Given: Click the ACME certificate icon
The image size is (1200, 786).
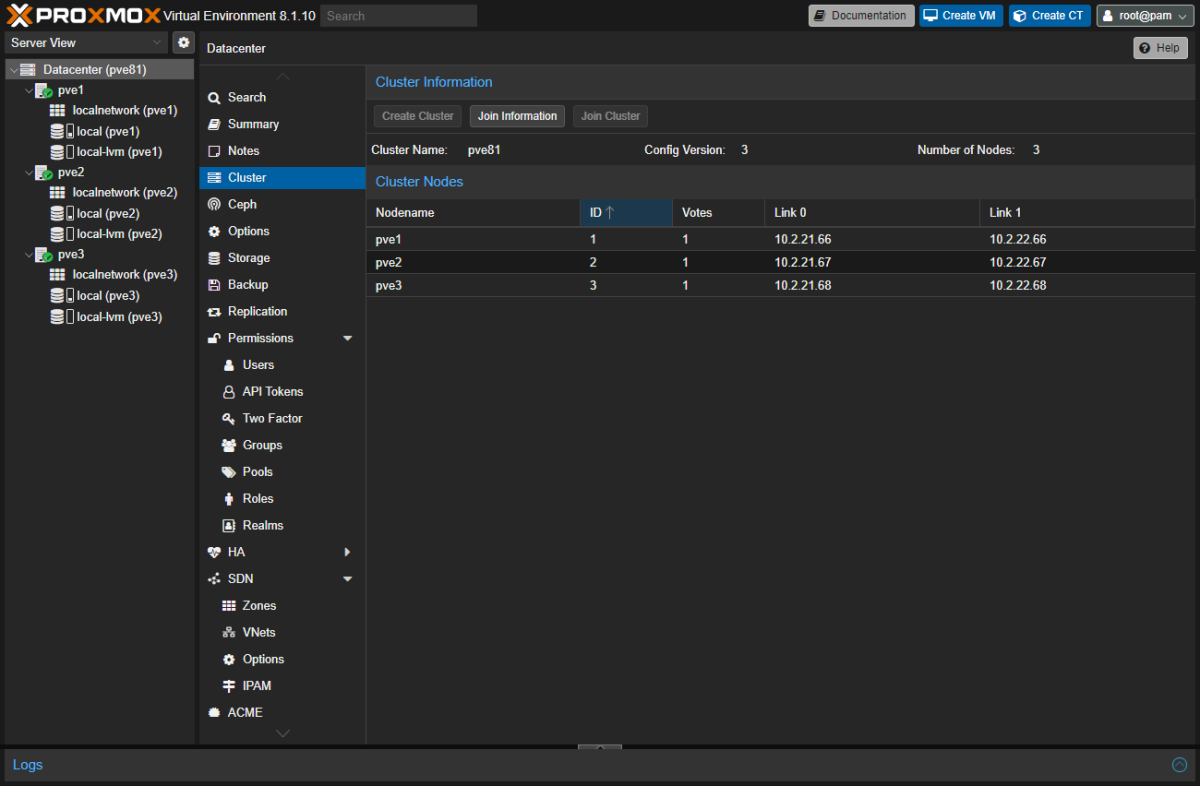Looking at the screenshot, I should point(214,713).
